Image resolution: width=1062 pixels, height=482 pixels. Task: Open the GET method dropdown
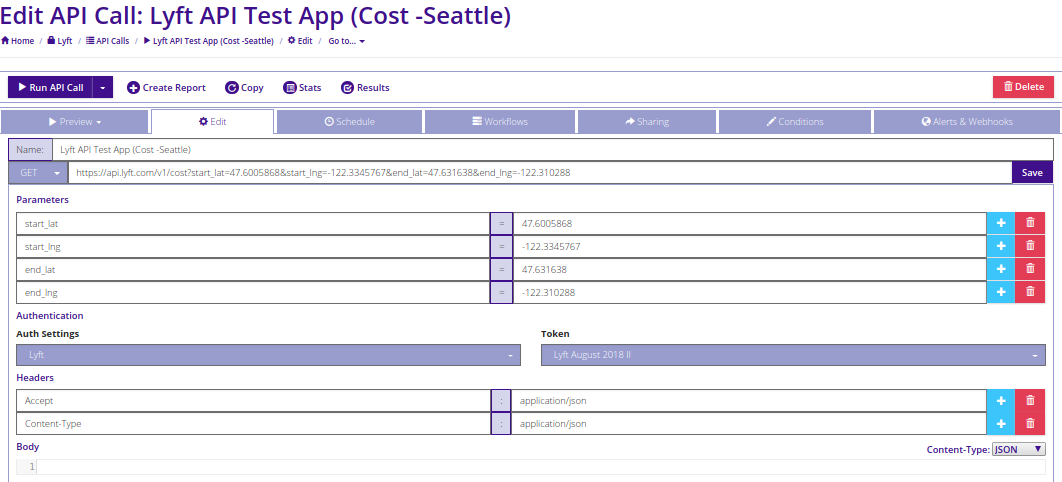[x=38, y=173]
